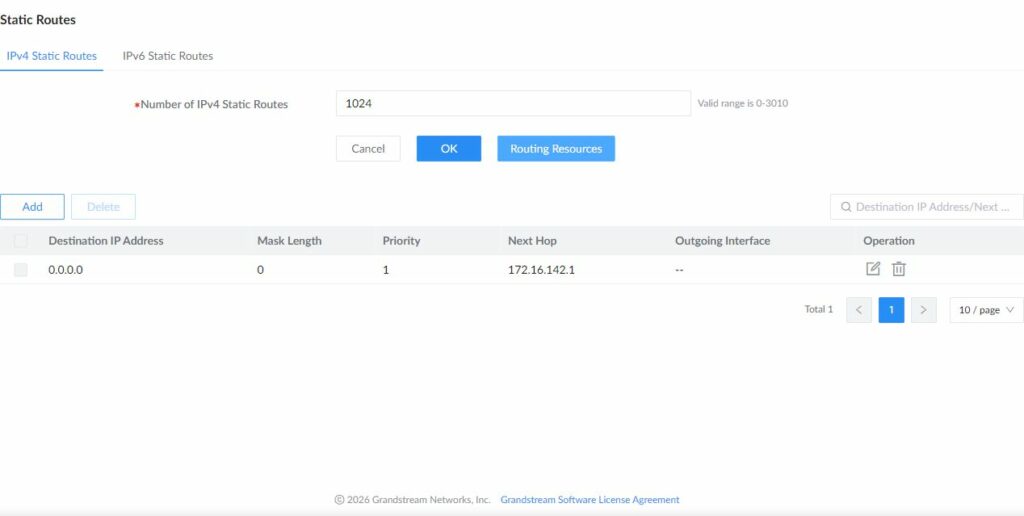Click the Operation column header

[889, 241]
